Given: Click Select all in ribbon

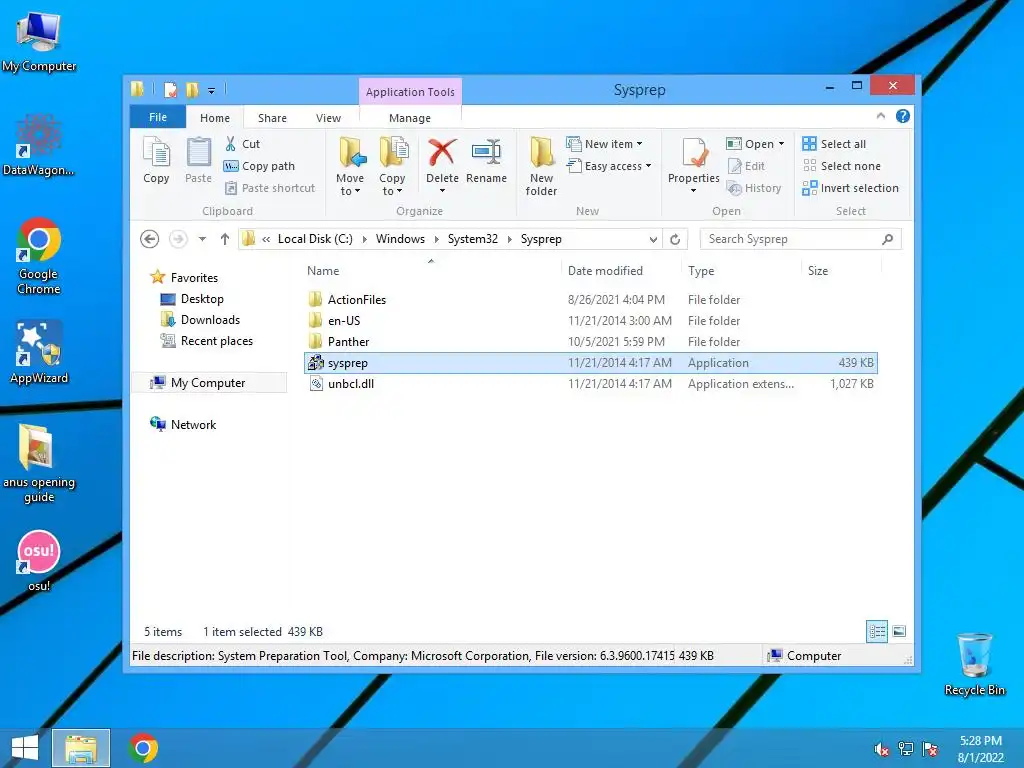Looking at the screenshot, I should (x=834, y=144).
